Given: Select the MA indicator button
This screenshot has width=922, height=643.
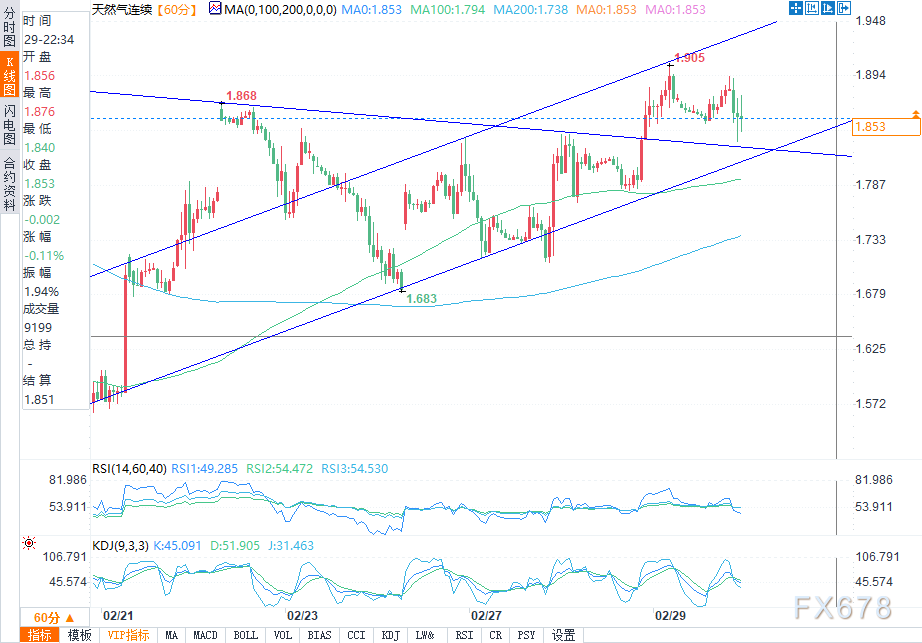Looking at the screenshot, I should pos(172,635).
